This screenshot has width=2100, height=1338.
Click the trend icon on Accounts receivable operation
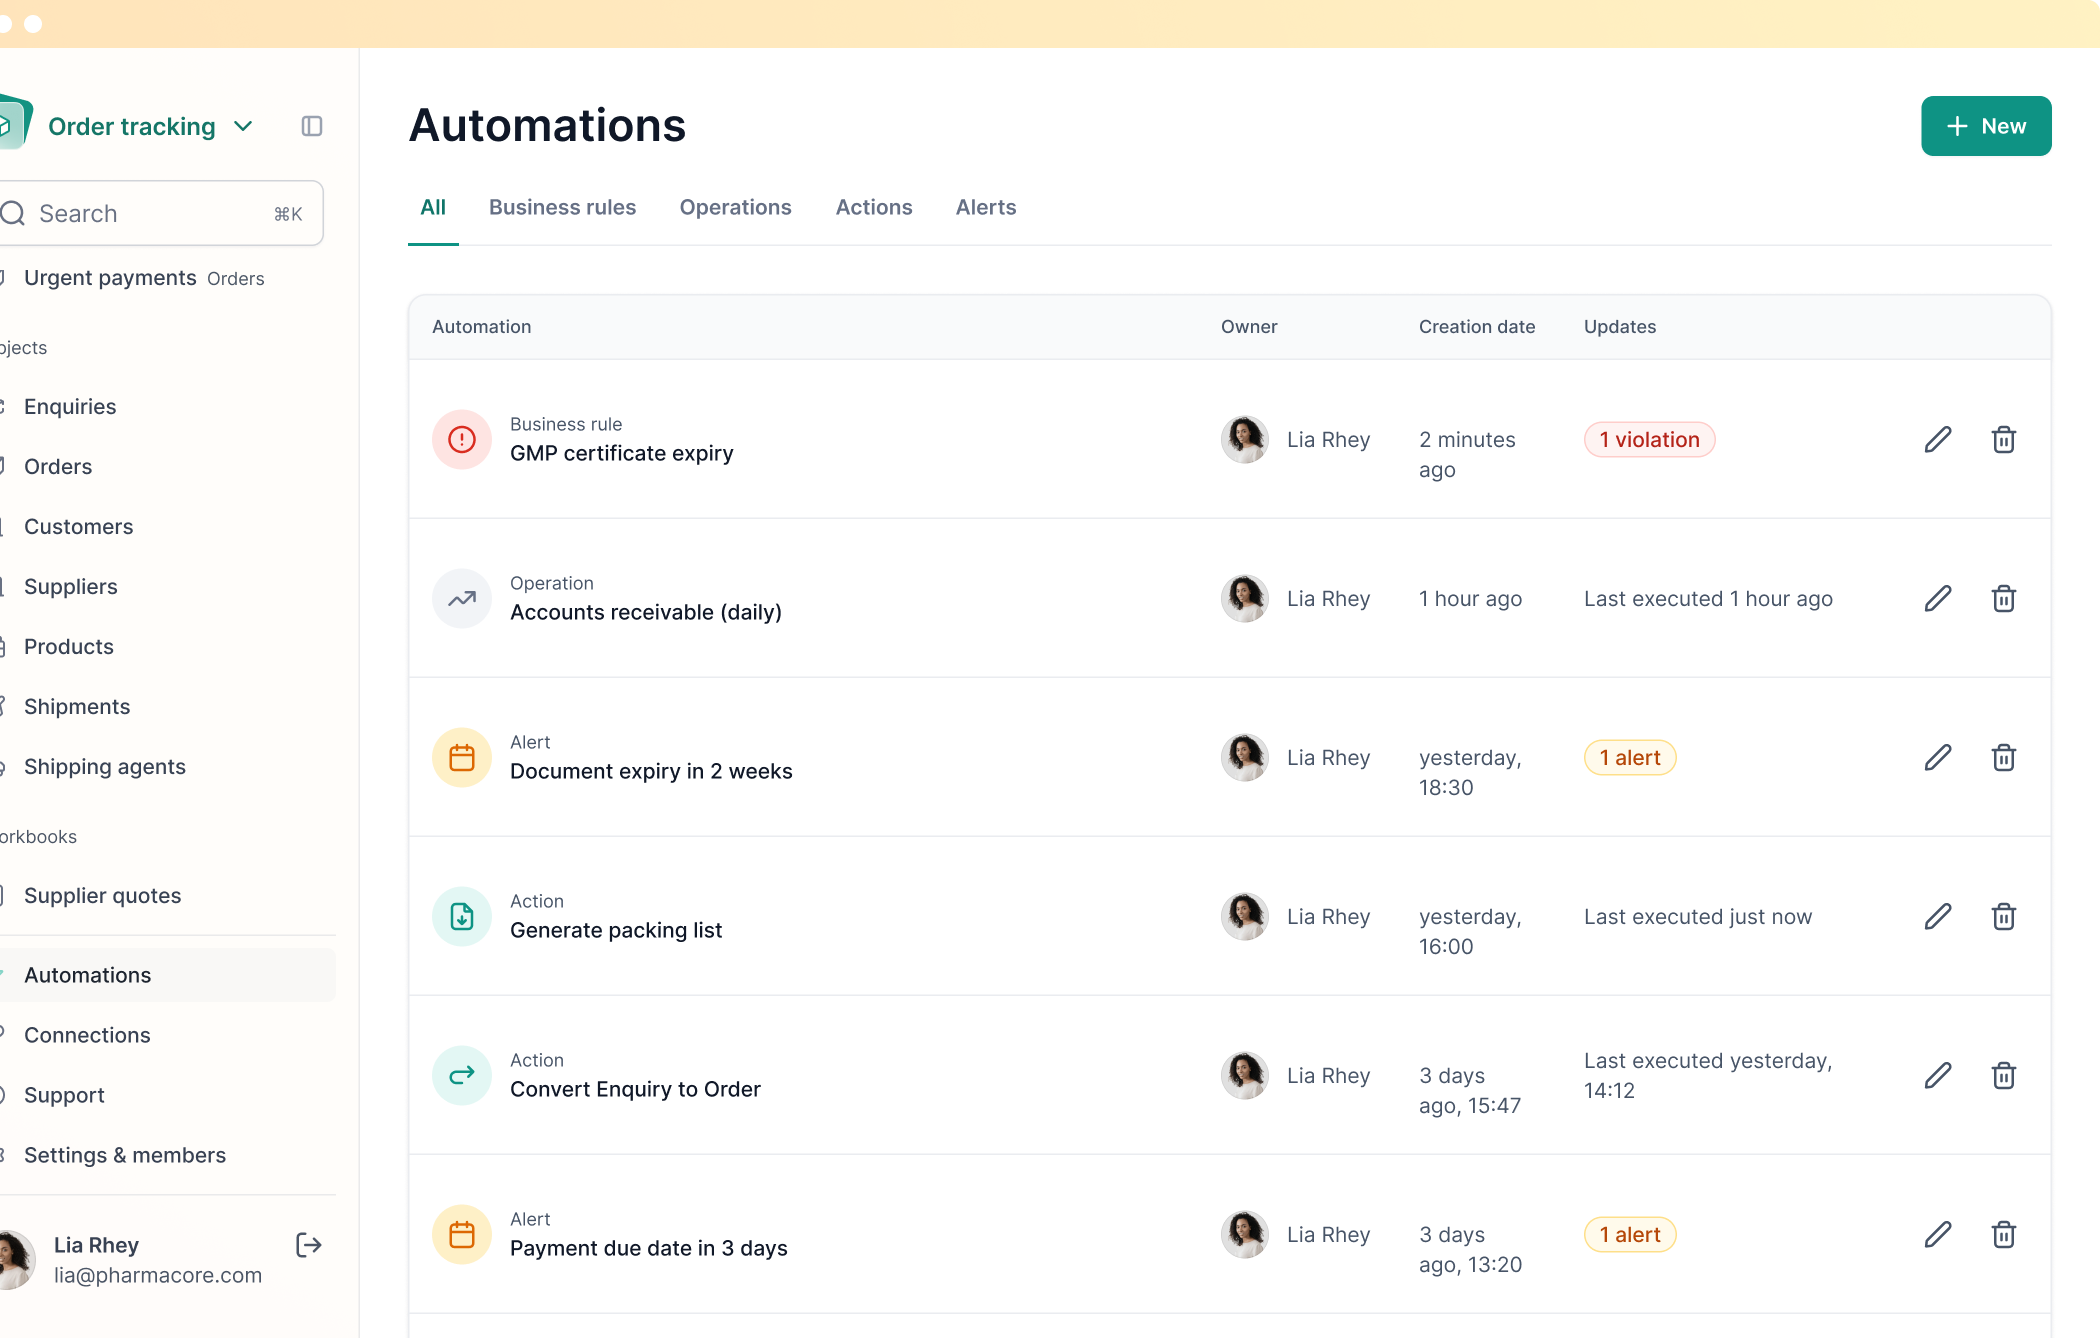pos(461,598)
